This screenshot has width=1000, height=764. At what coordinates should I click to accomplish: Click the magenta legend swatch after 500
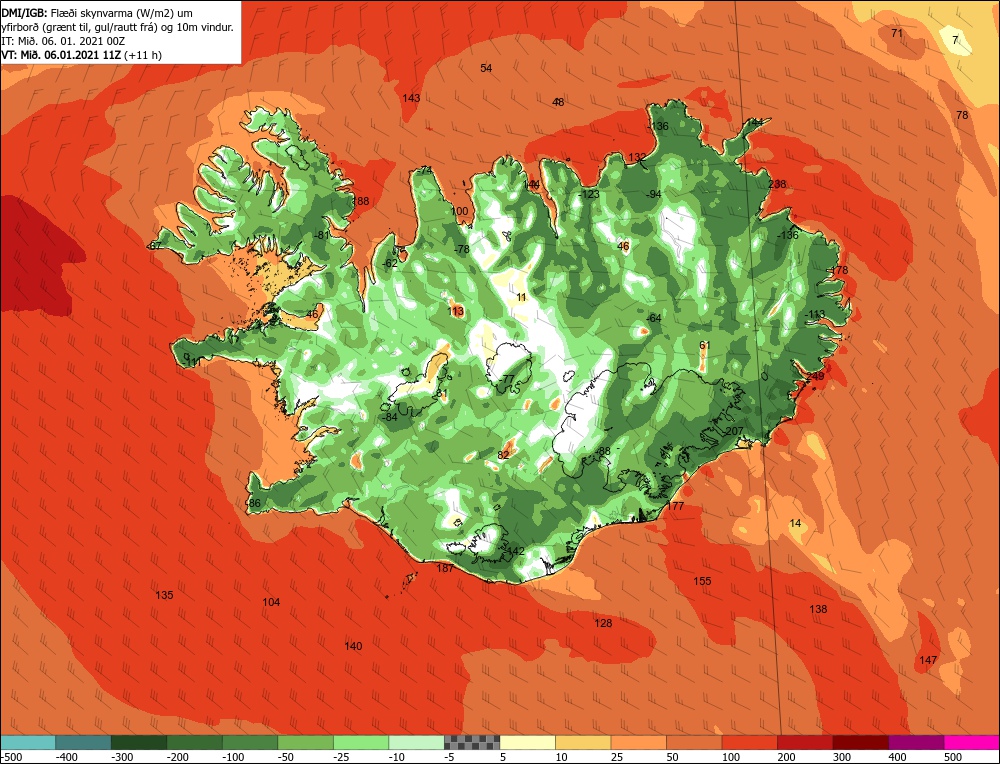(971, 742)
